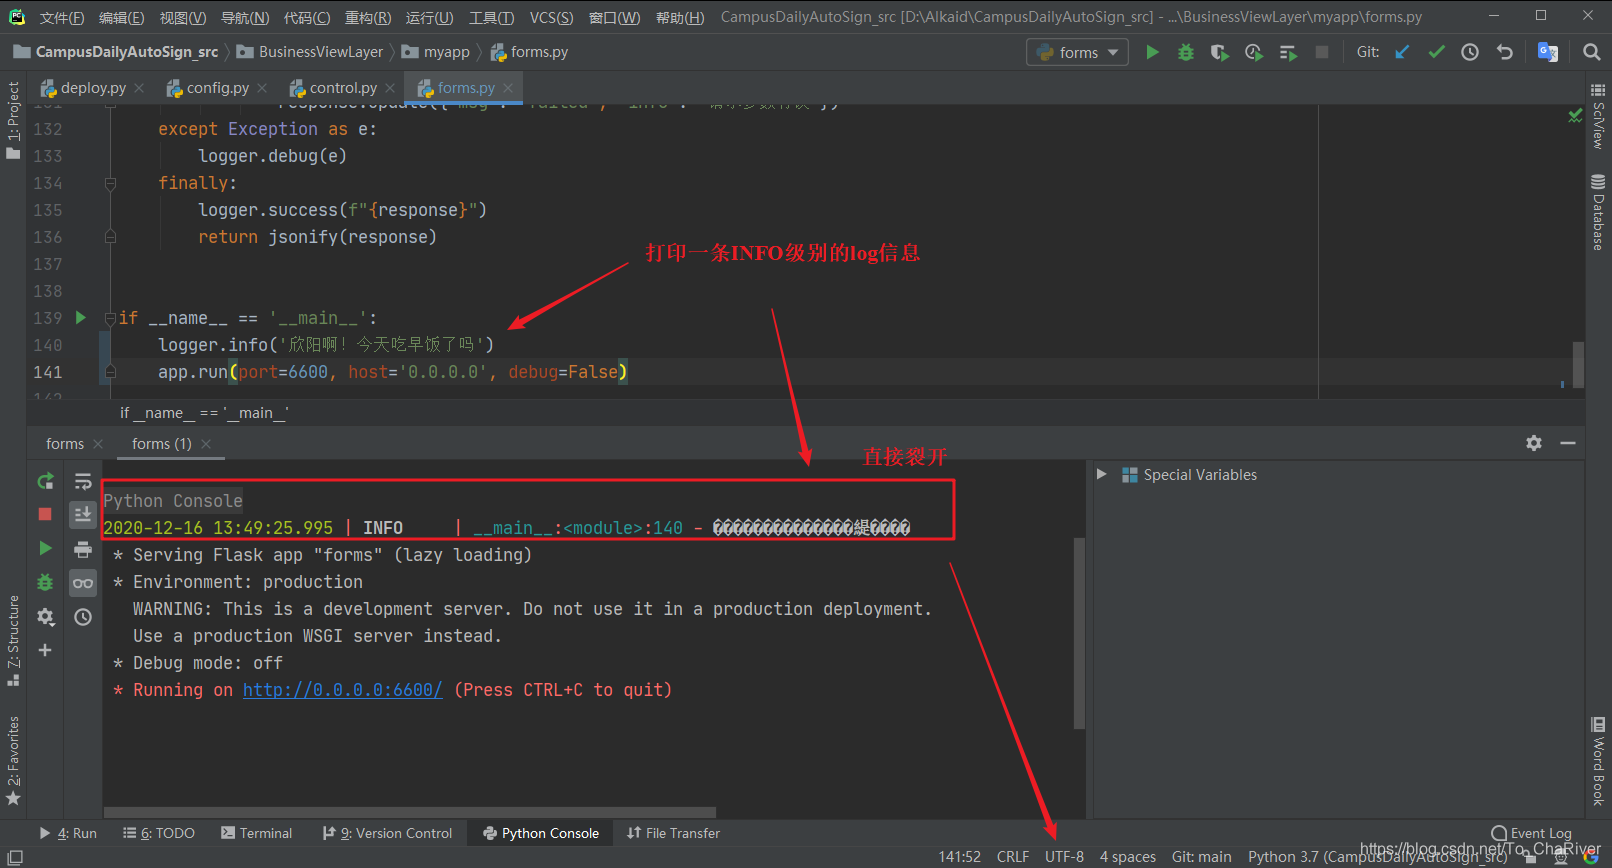Stop the console with red square
This screenshot has width=1612, height=868.
45,514
